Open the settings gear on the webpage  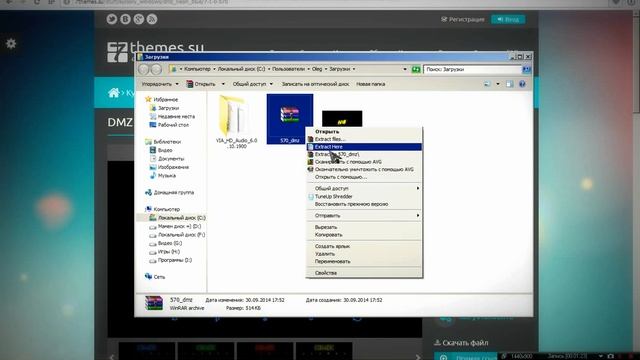[x=11, y=43]
